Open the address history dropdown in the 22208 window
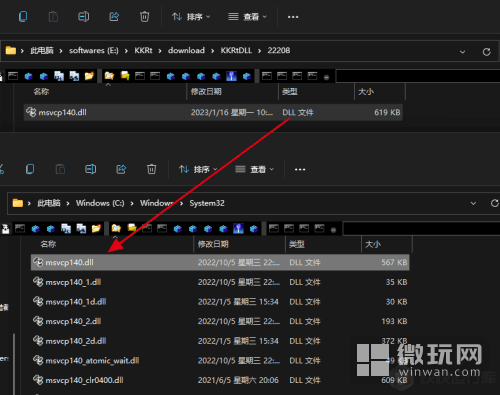The image size is (500, 395). [x=462, y=52]
